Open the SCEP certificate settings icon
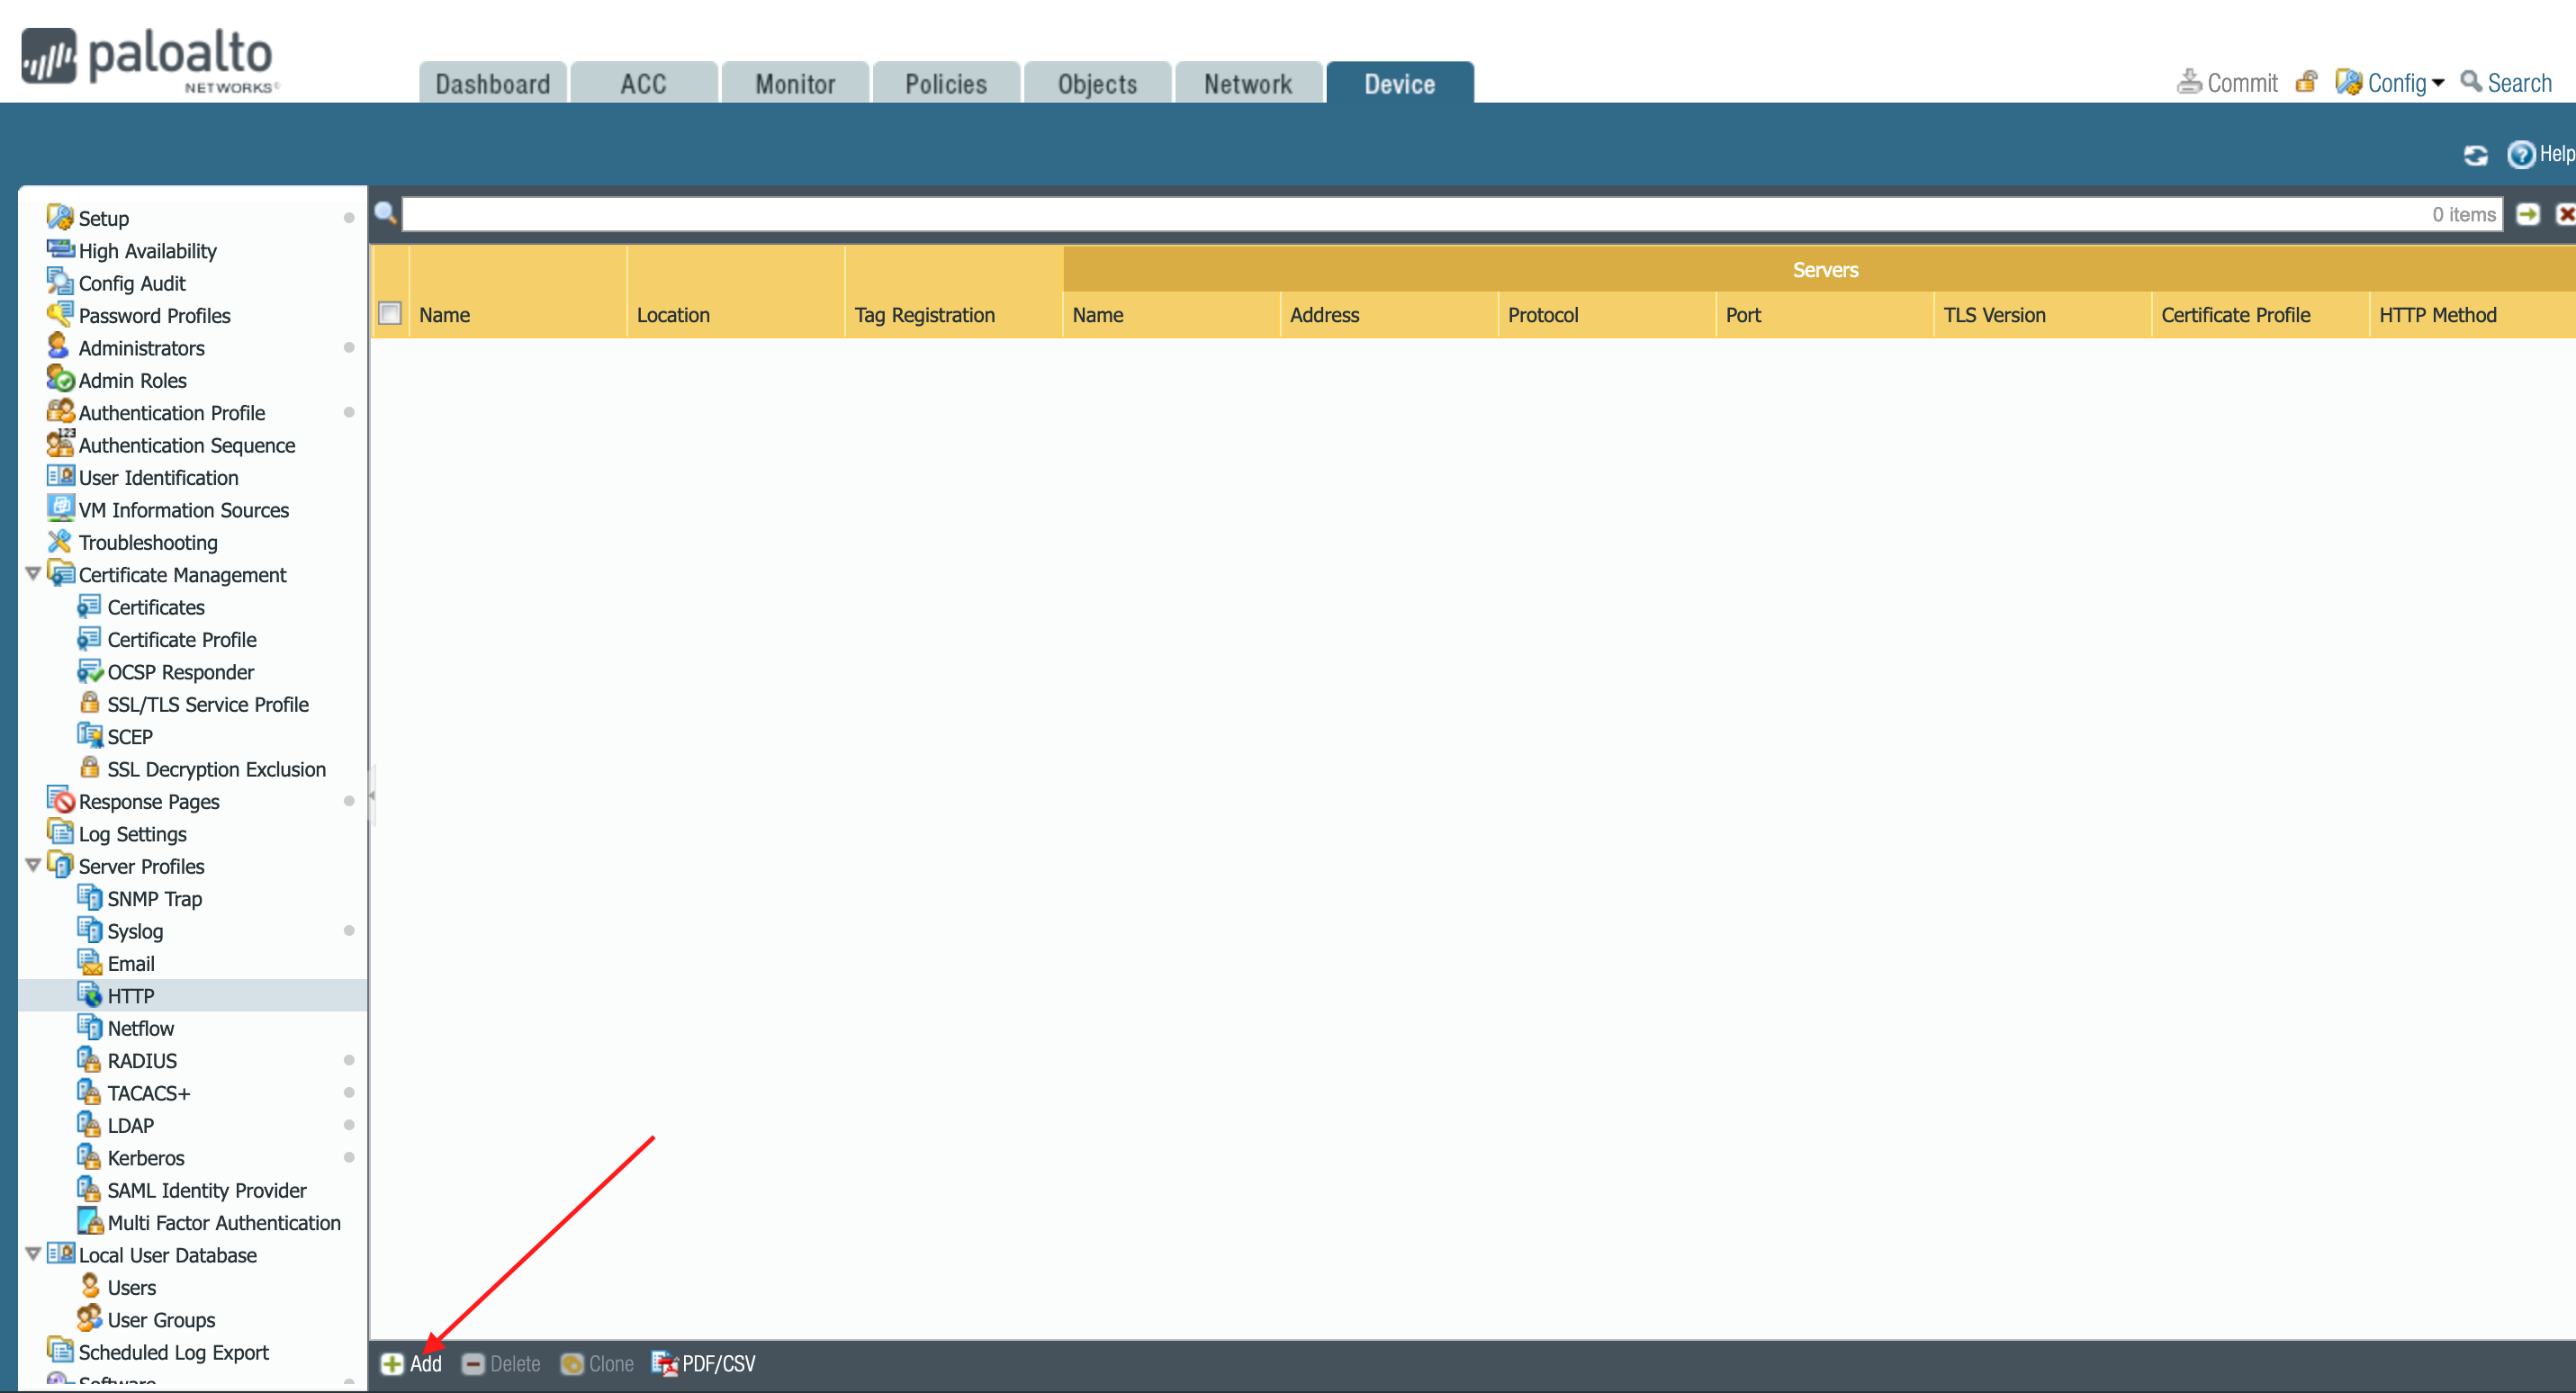Viewport: 2576px width, 1393px height. pos(90,736)
